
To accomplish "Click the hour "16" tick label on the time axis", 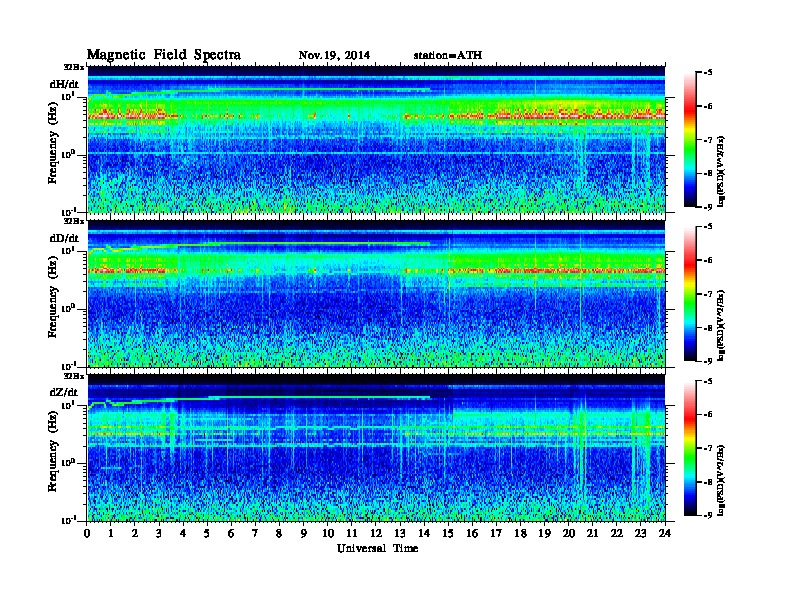I will point(472,533).
